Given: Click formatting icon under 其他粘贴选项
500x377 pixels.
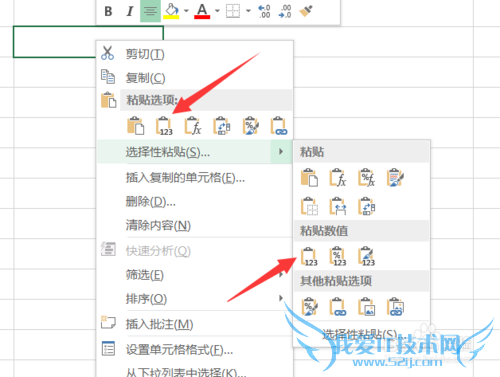Looking at the screenshot, I should click(309, 307).
